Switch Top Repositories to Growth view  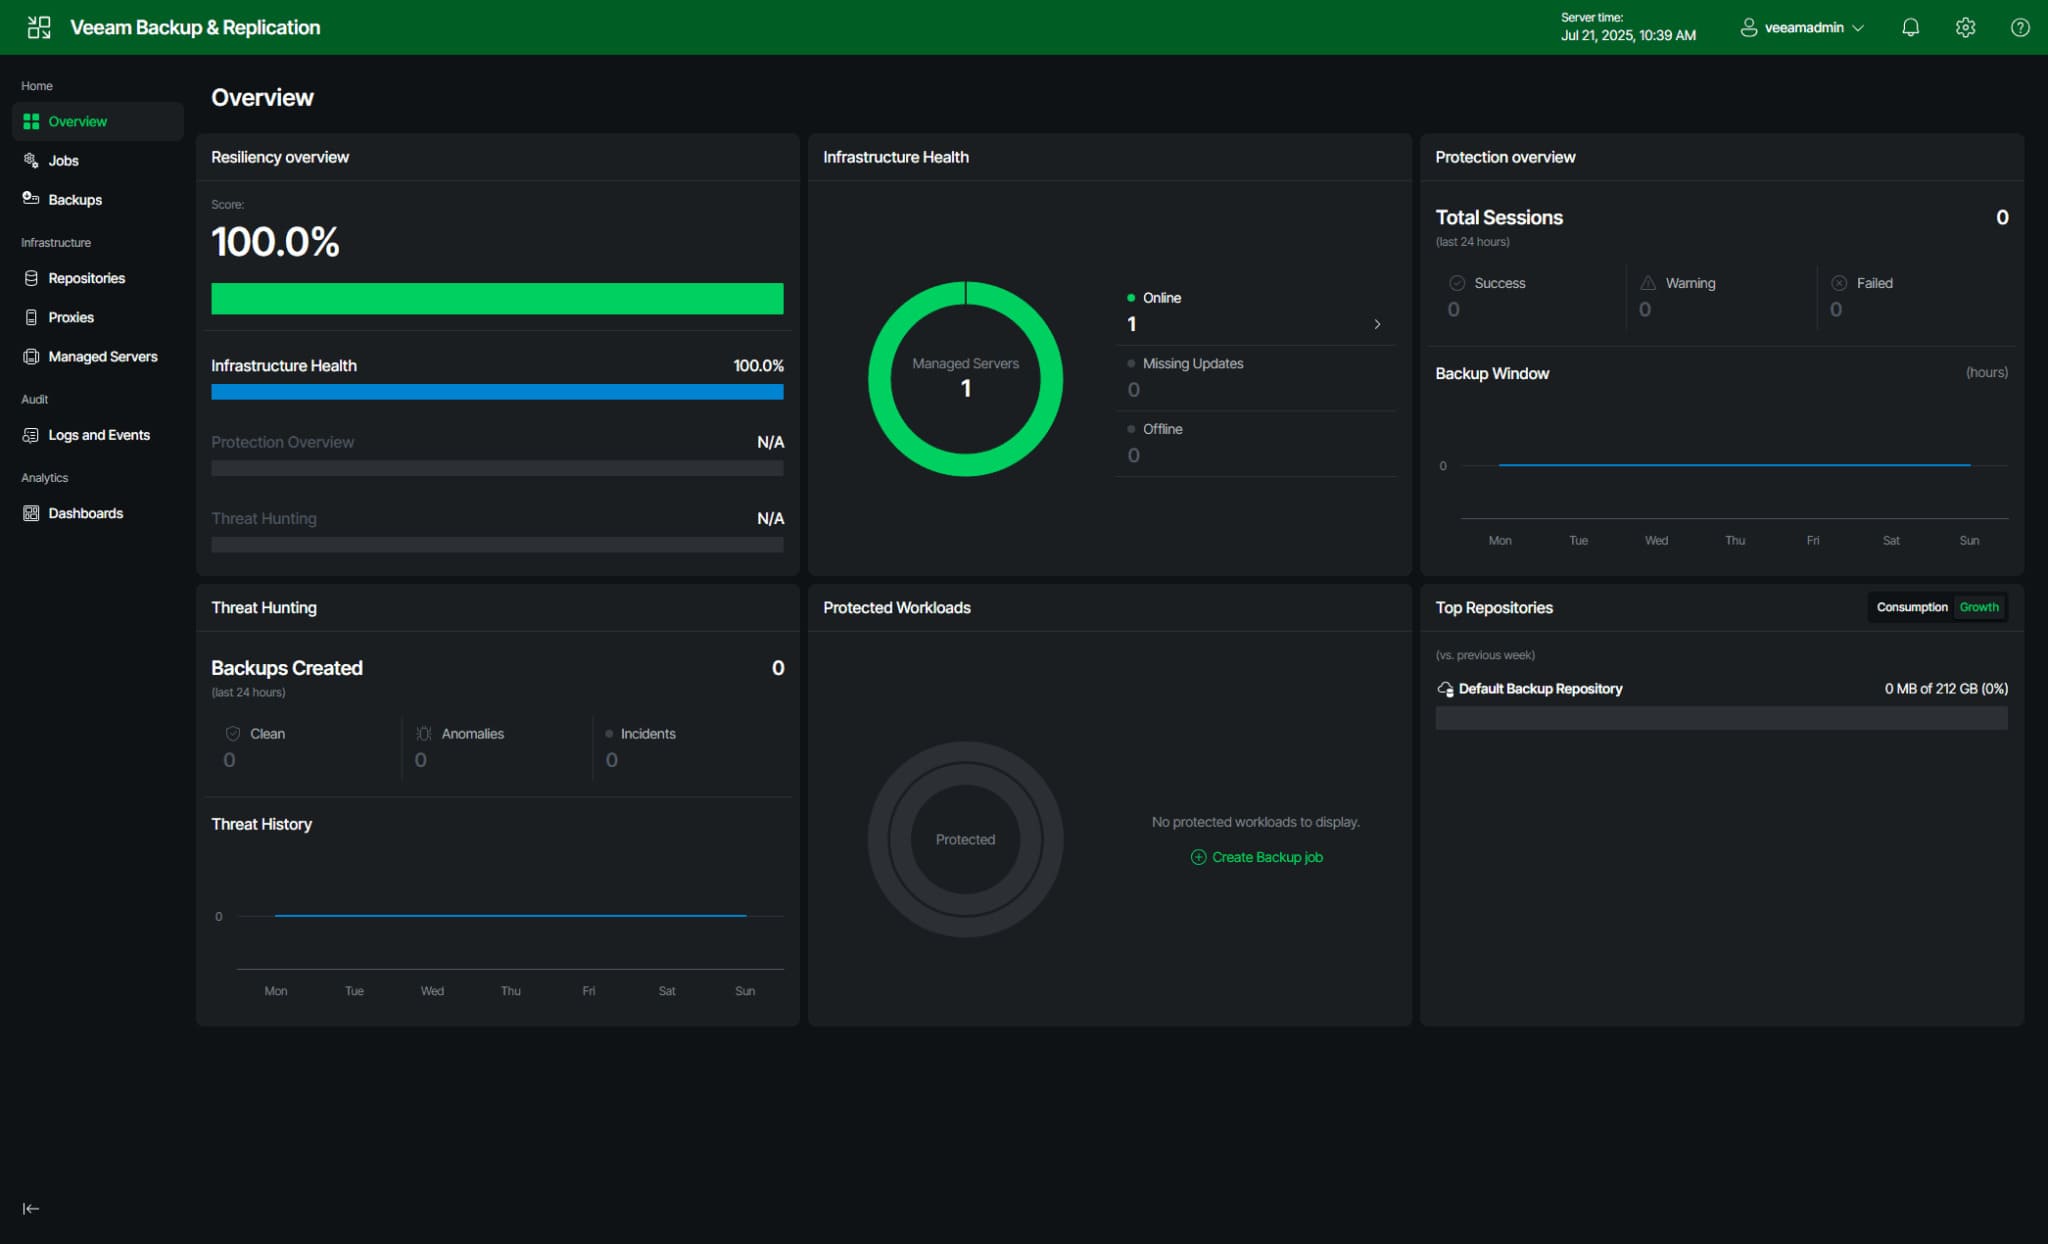pos(1978,607)
